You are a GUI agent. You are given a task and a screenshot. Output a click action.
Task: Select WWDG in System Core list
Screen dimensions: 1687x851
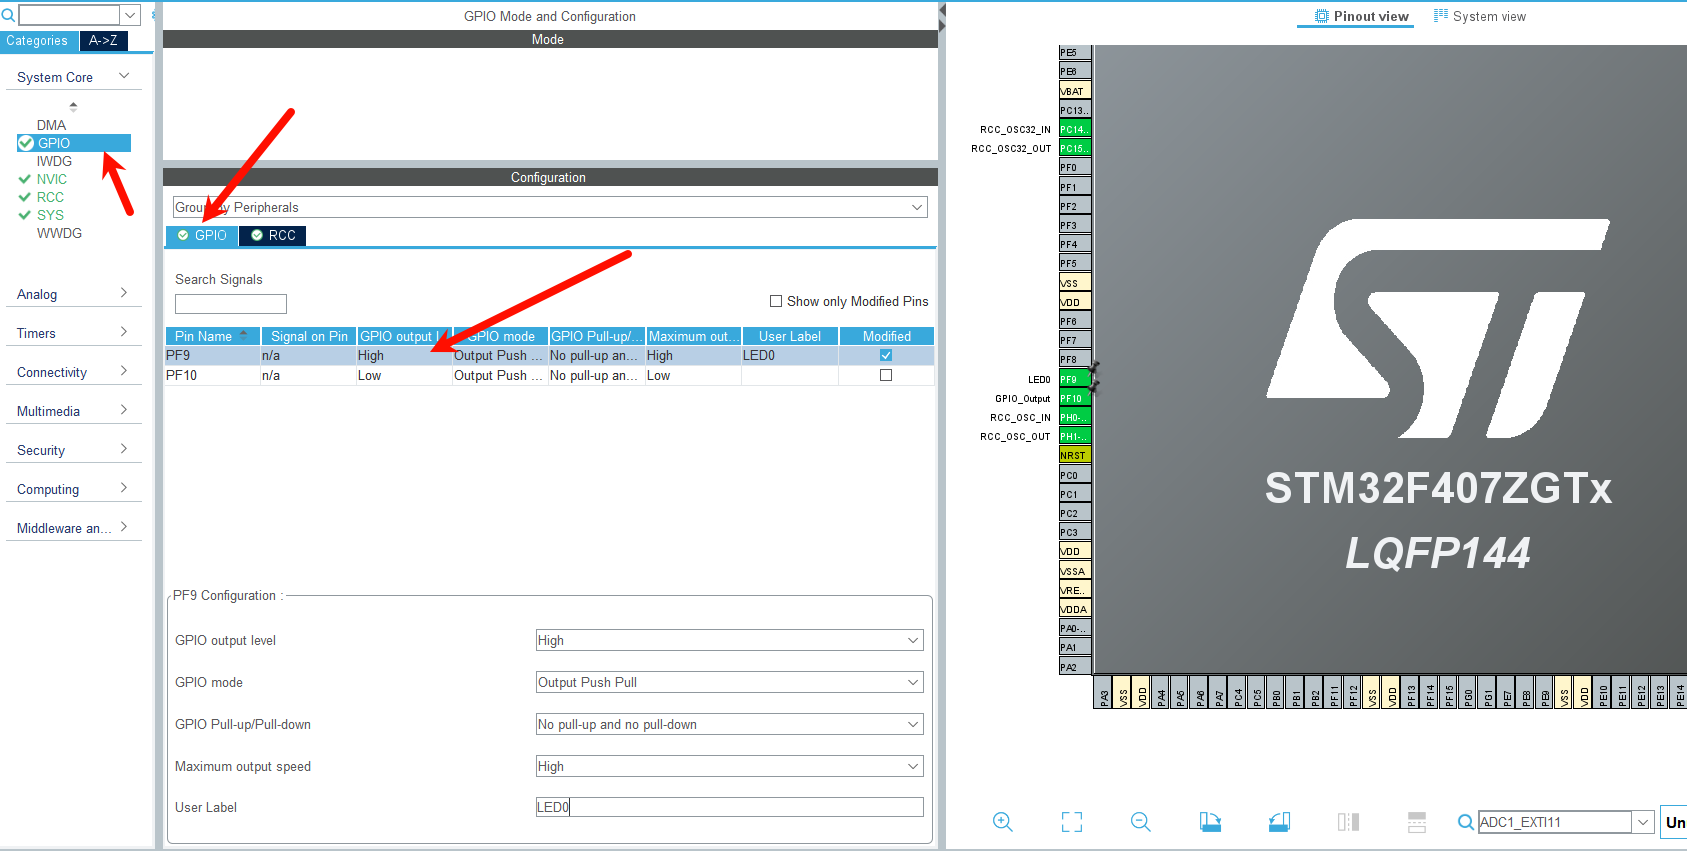coord(59,233)
